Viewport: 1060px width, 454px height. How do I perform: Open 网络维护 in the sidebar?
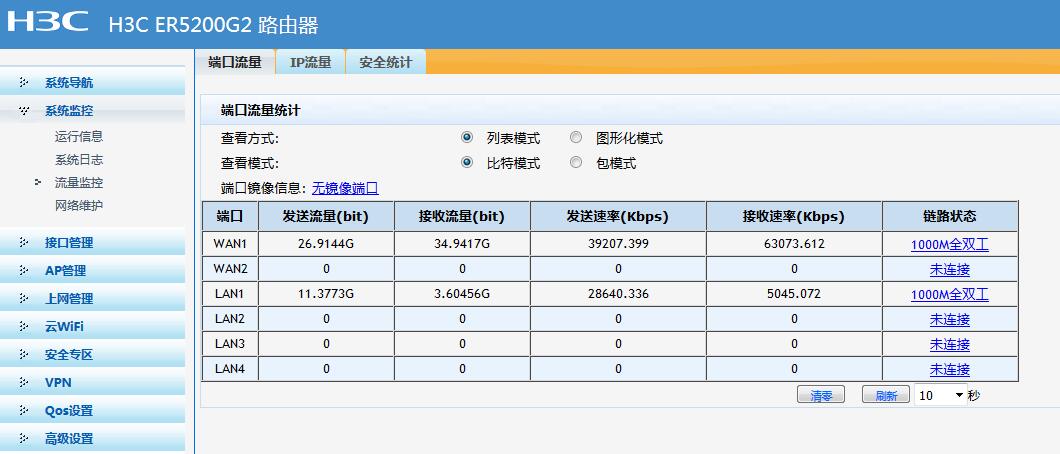(79, 205)
